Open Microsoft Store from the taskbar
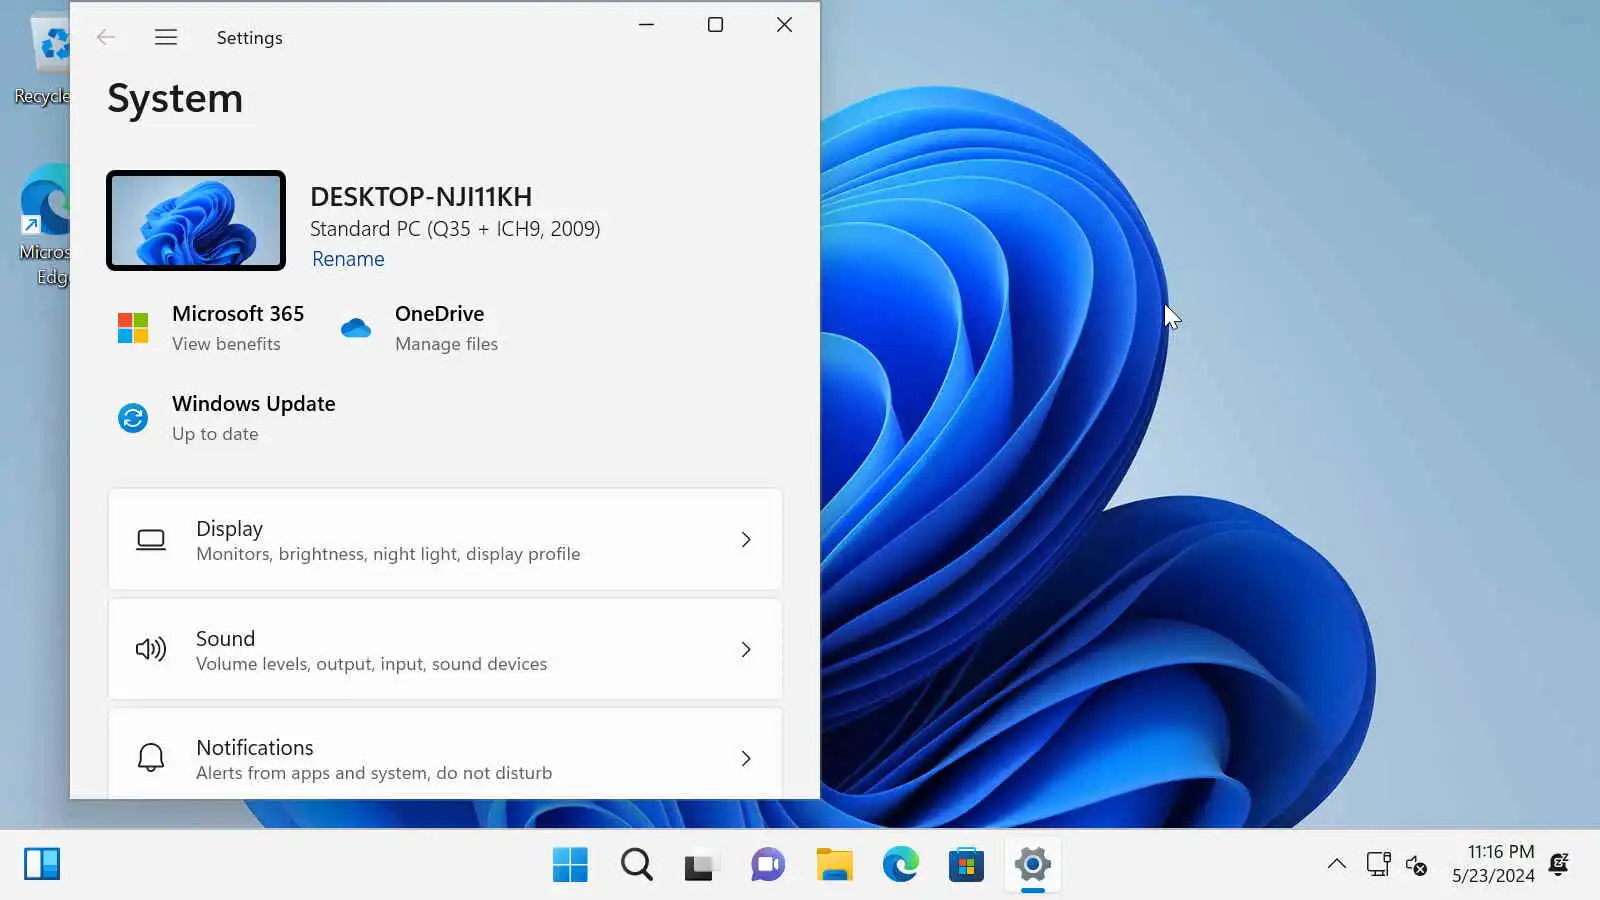Screen dimensions: 1600x900 966,865
